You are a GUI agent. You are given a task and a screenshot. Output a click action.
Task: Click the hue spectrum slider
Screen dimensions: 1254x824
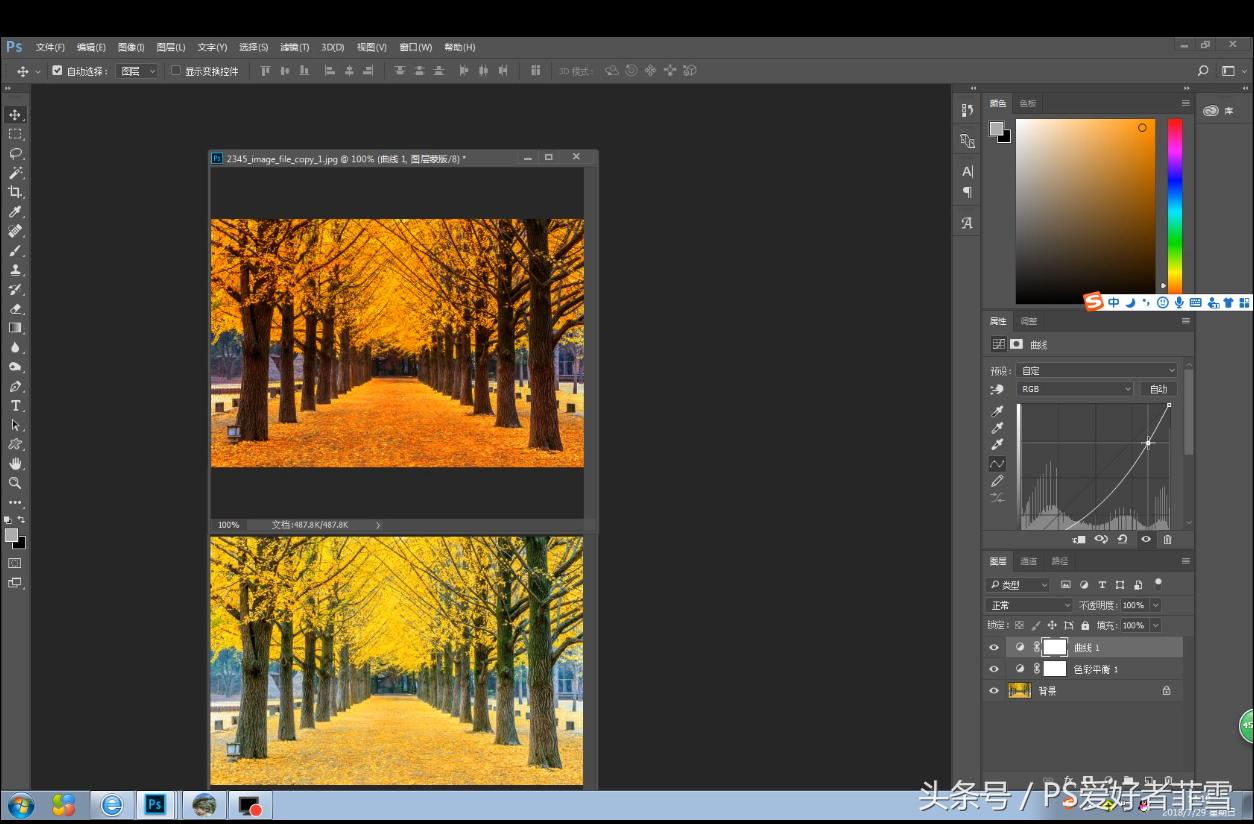1175,205
